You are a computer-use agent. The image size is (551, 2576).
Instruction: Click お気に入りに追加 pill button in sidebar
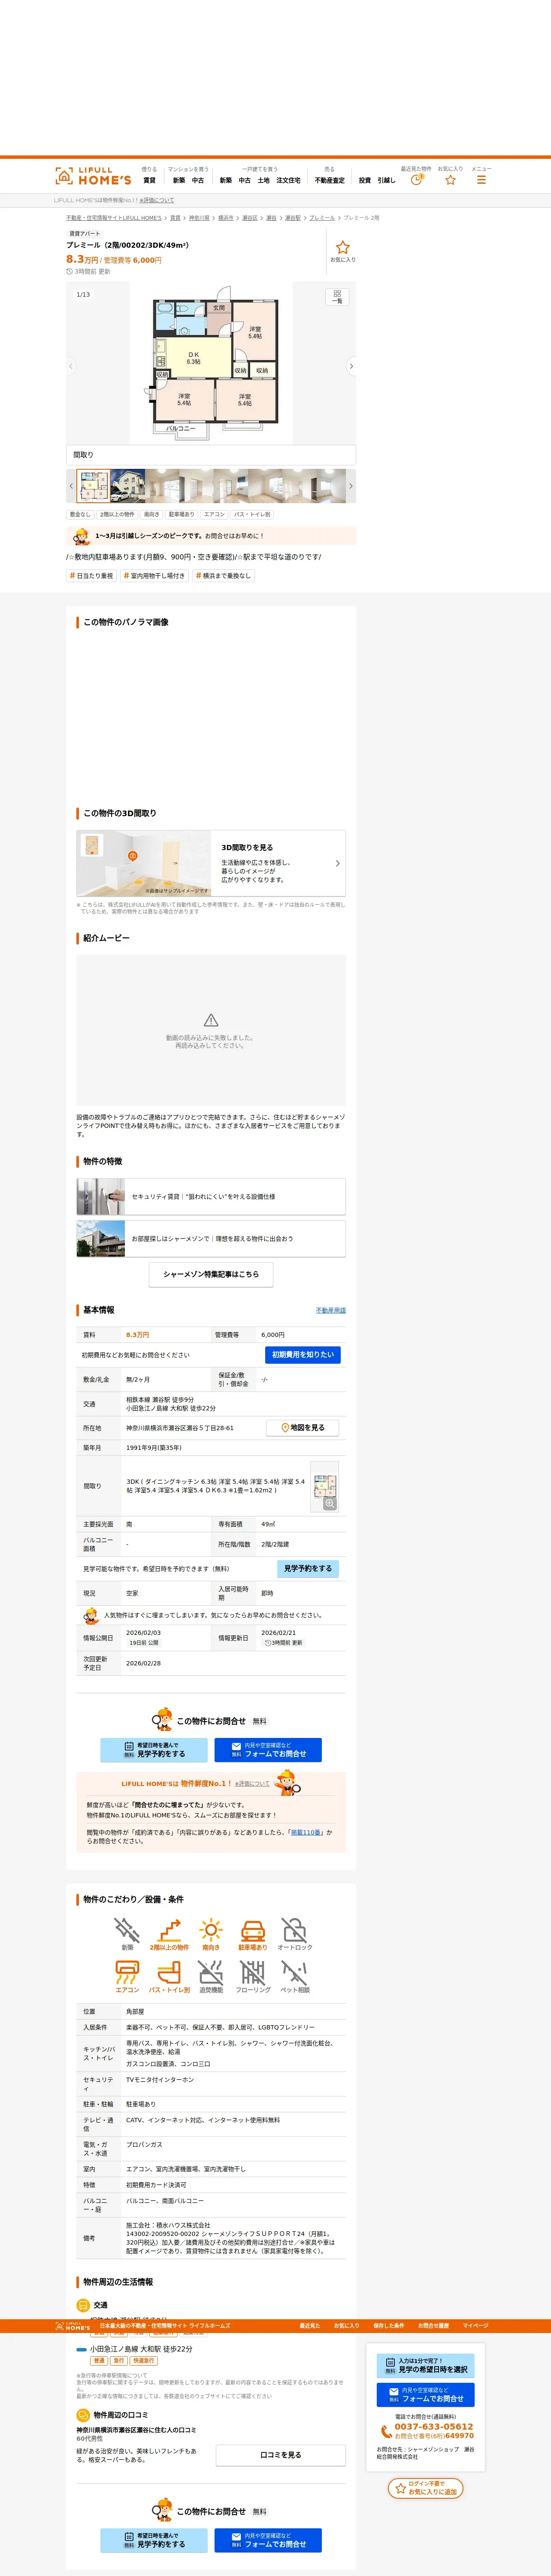click(x=426, y=2487)
